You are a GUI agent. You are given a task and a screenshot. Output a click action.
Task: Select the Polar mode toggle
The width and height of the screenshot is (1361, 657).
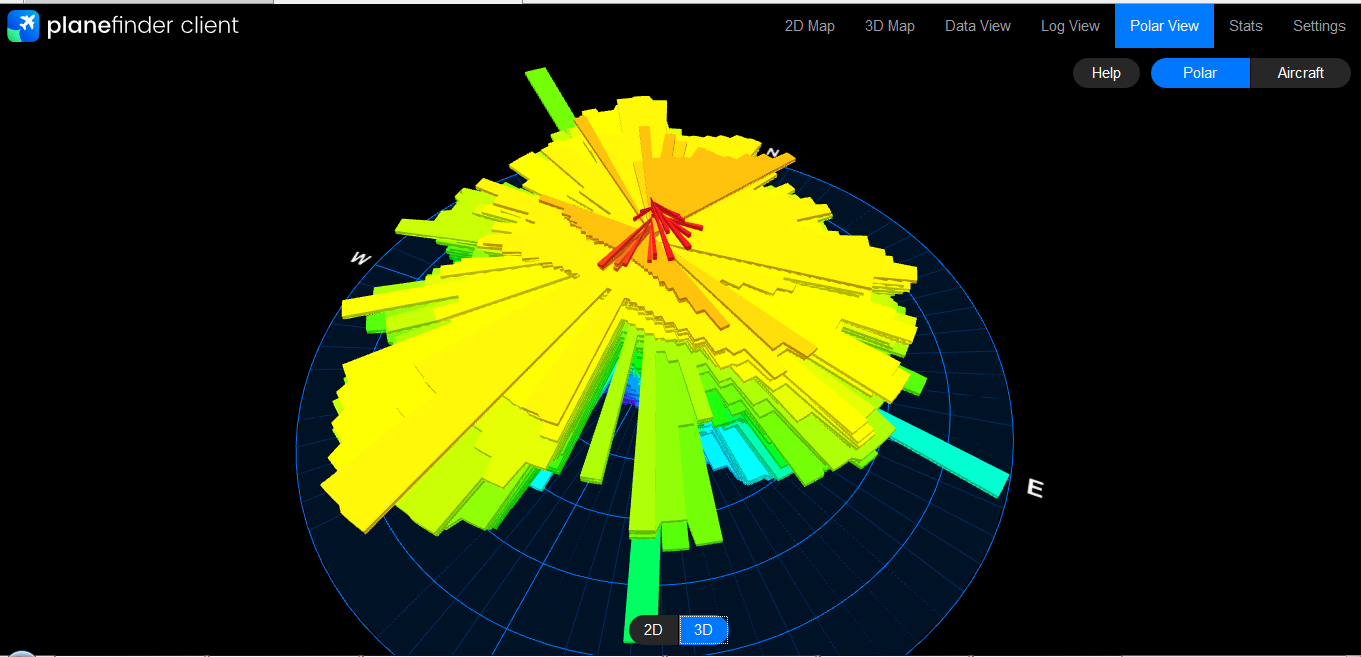click(x=1200, y=73)
